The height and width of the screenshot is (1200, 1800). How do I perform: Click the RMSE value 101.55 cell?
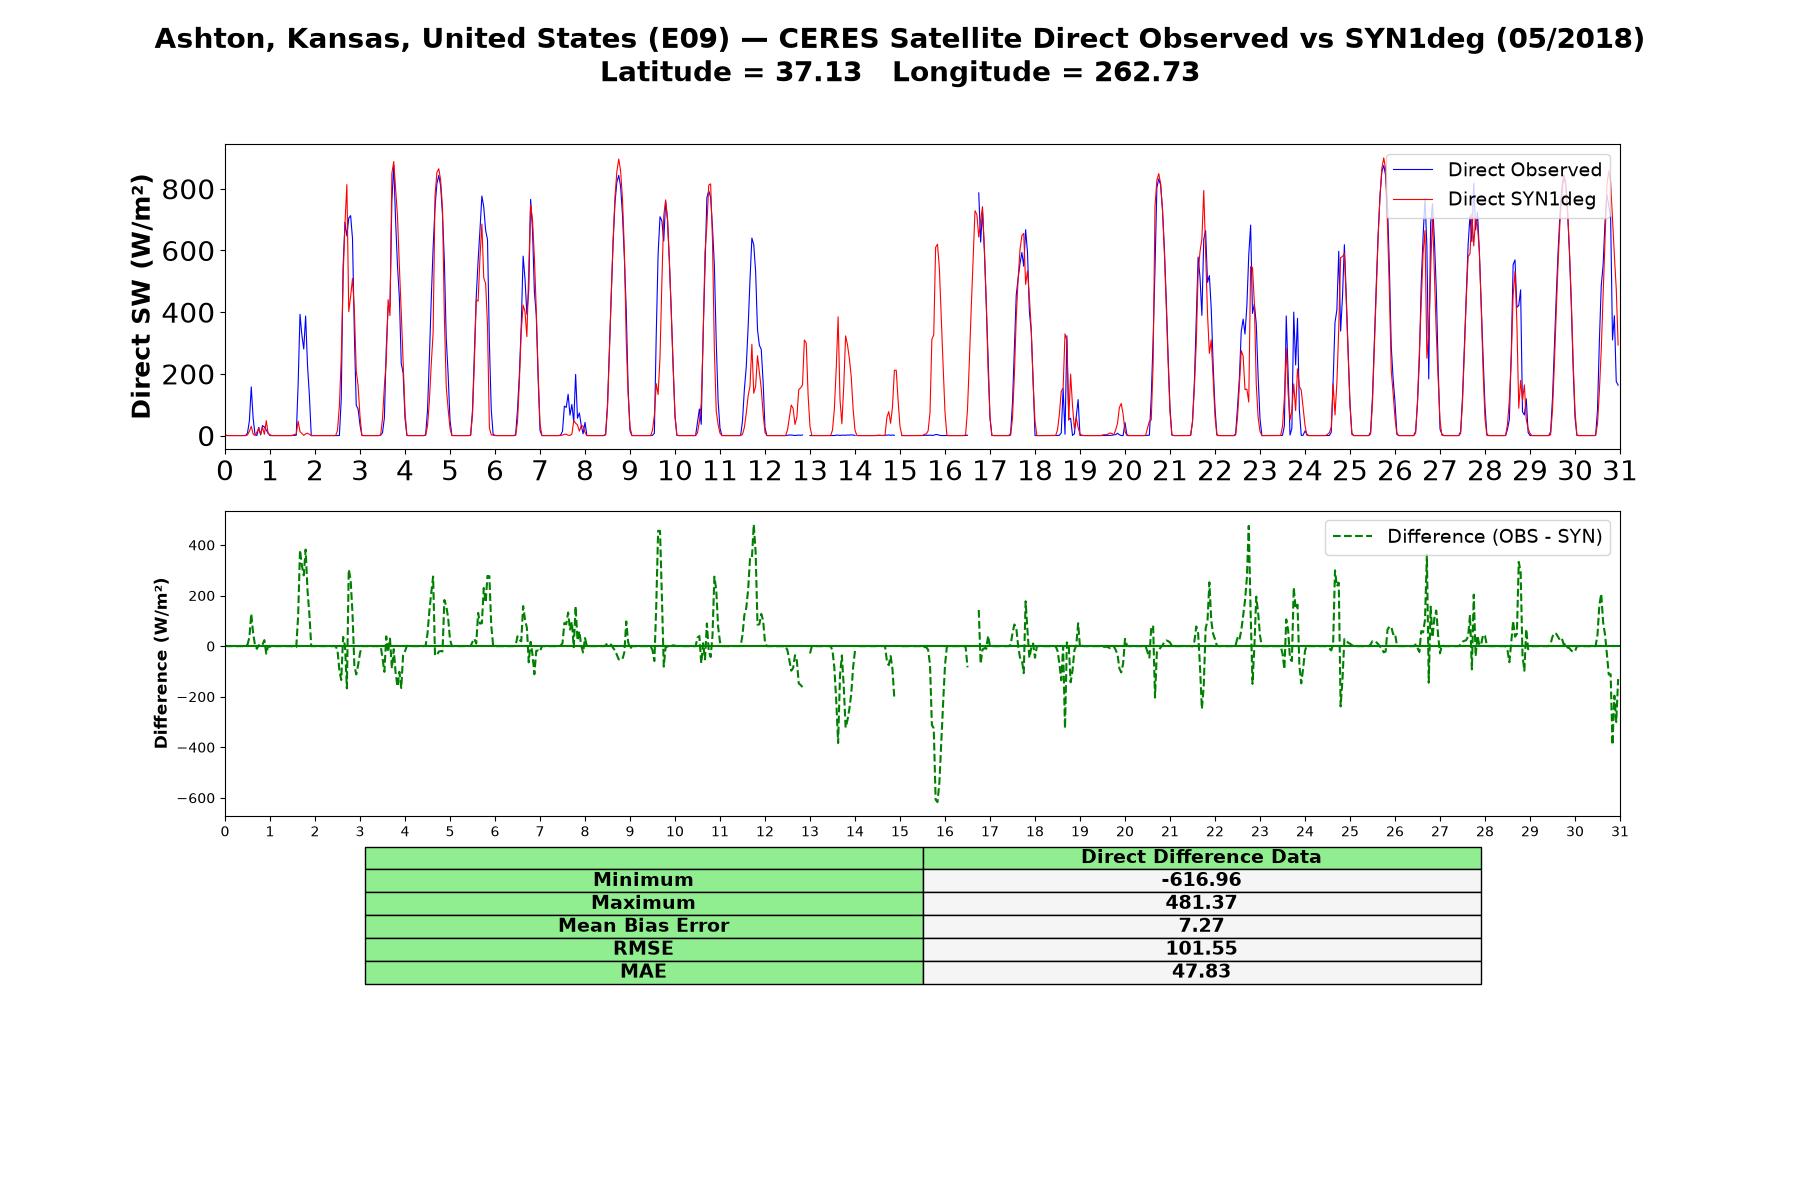pos(1201,949)
